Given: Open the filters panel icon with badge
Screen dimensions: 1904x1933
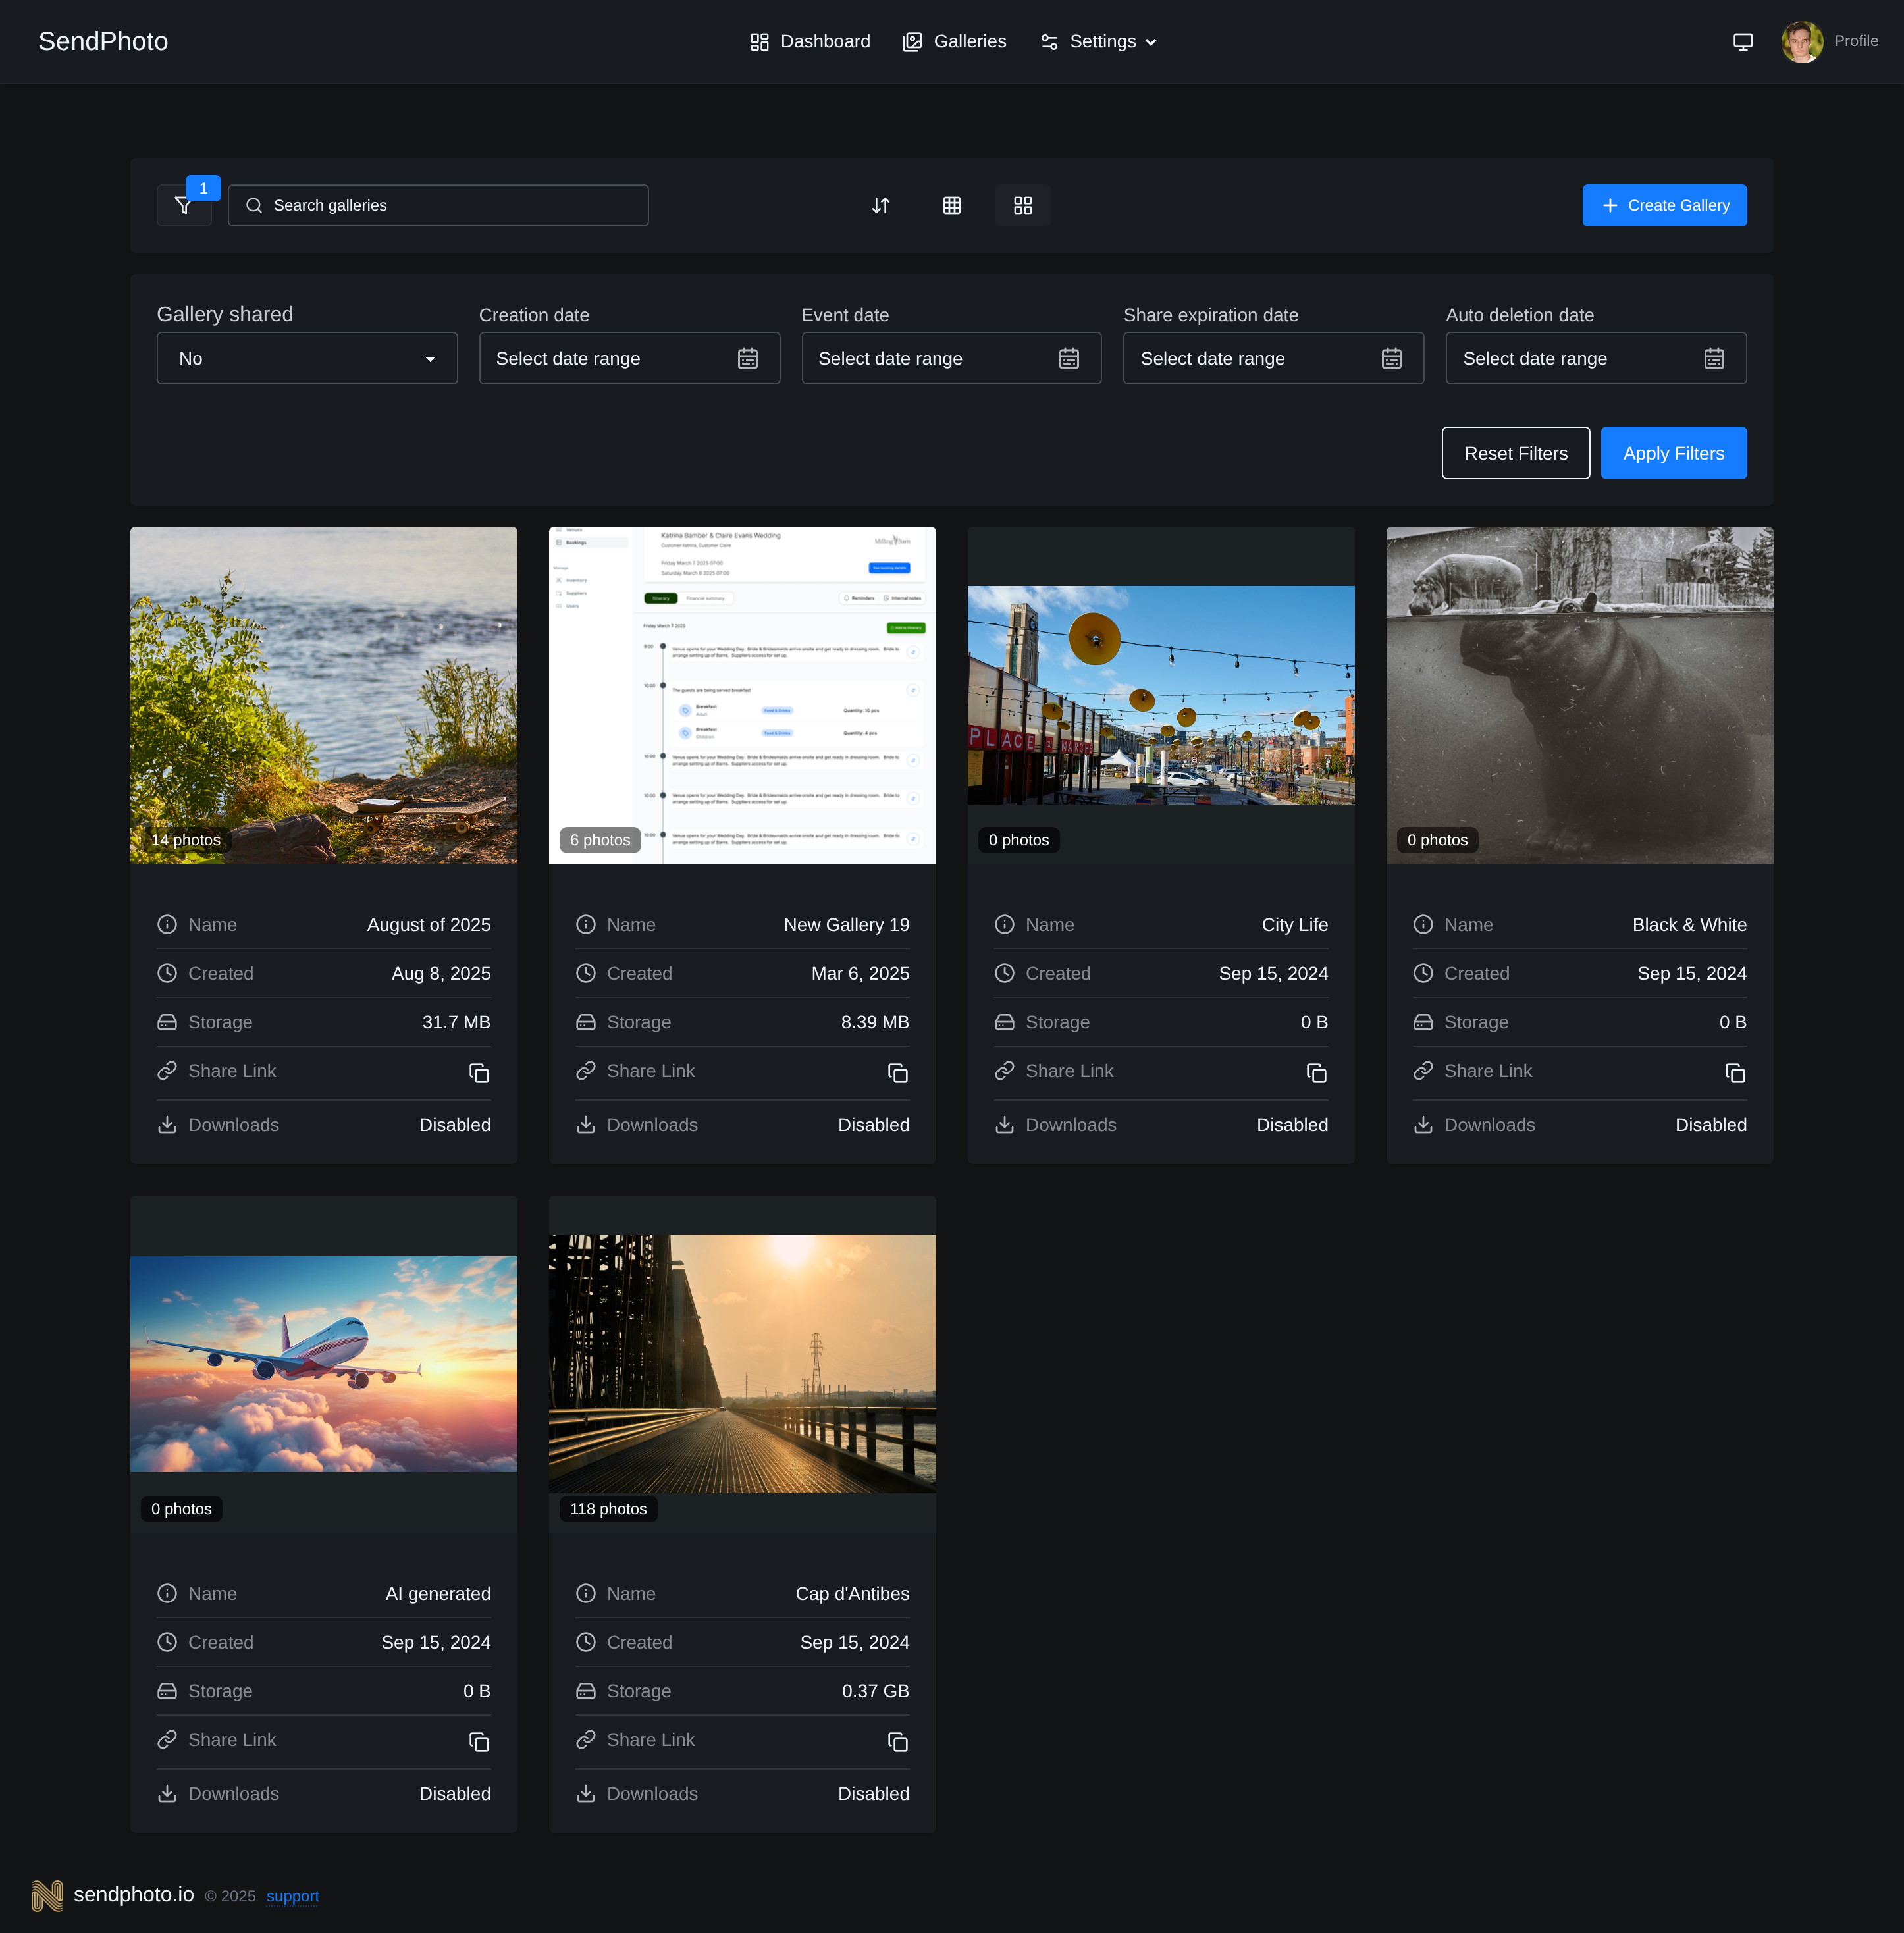Looking at the screenshot, I should pos(184,205).
